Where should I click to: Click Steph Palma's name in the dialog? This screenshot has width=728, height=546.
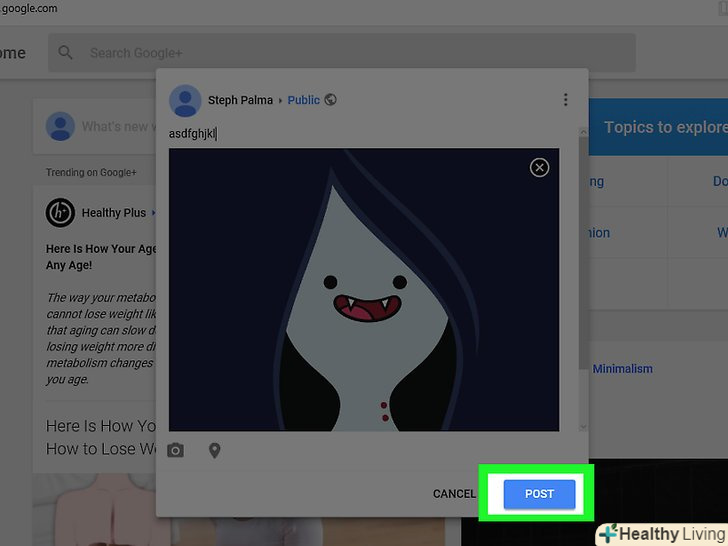[240, 100]
